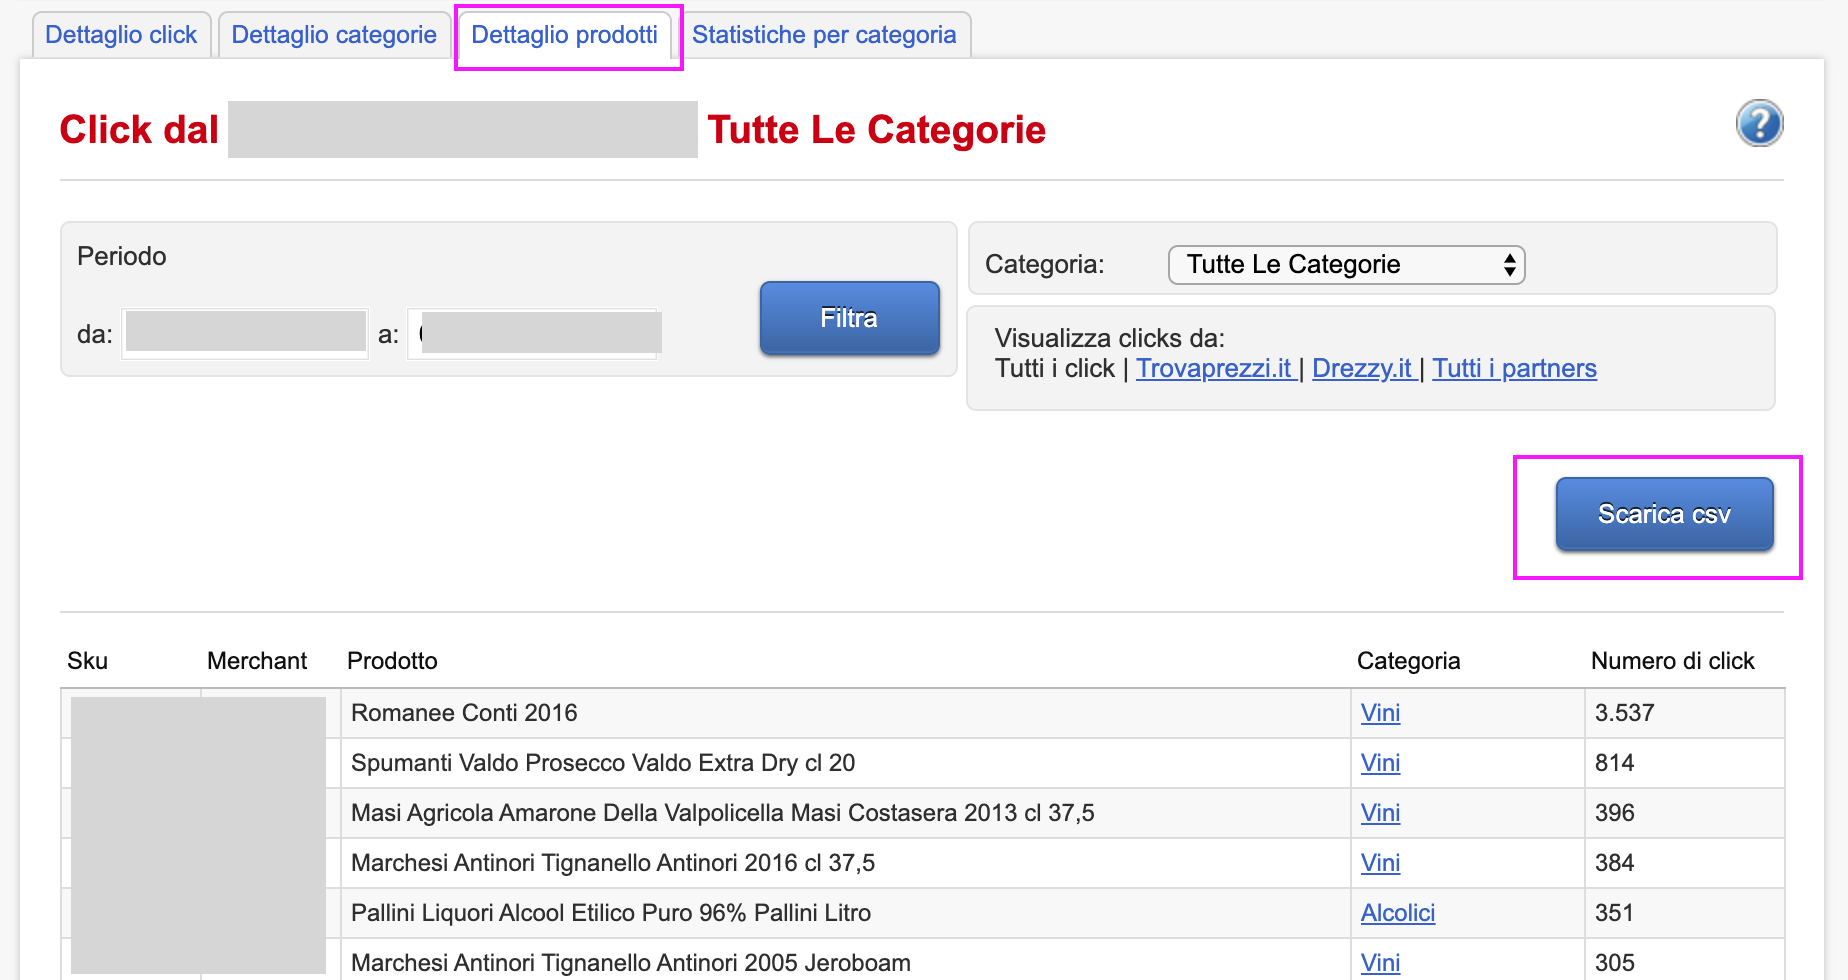The image size is (1848, 980).
Task: Click the Periodo label
Action: tap(122, 256)
